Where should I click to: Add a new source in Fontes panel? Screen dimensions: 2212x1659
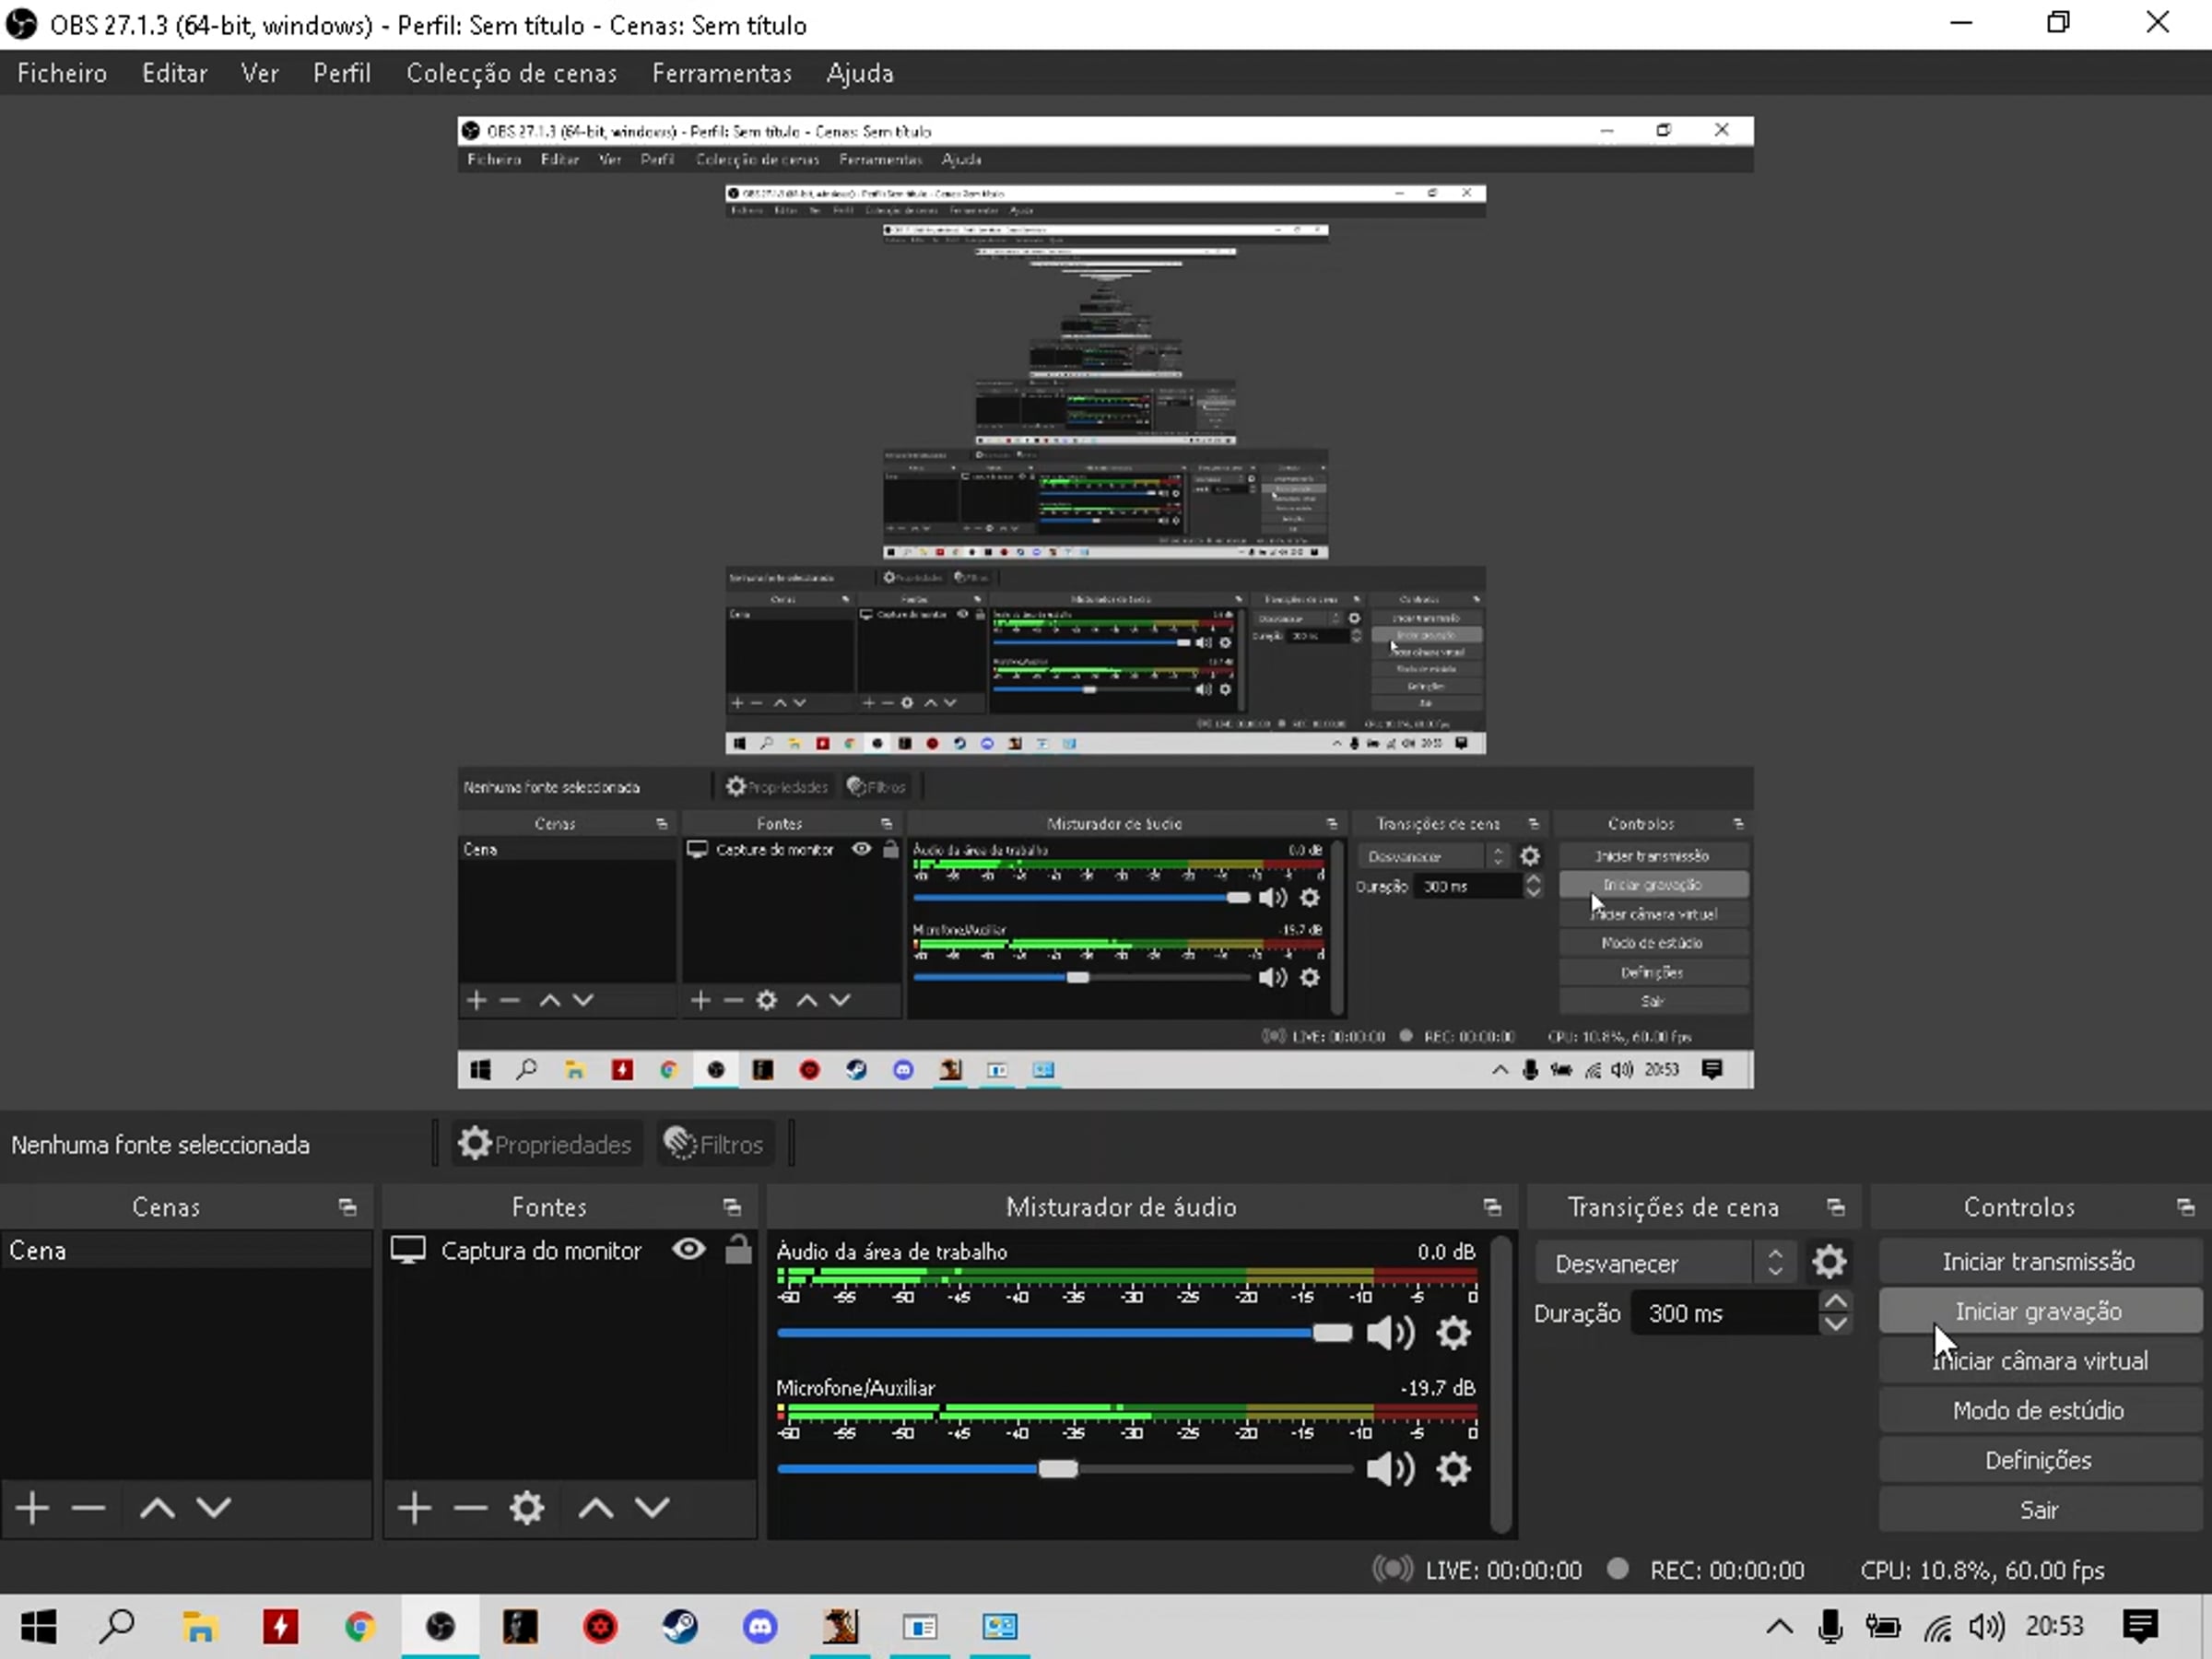click(414, 1507)
